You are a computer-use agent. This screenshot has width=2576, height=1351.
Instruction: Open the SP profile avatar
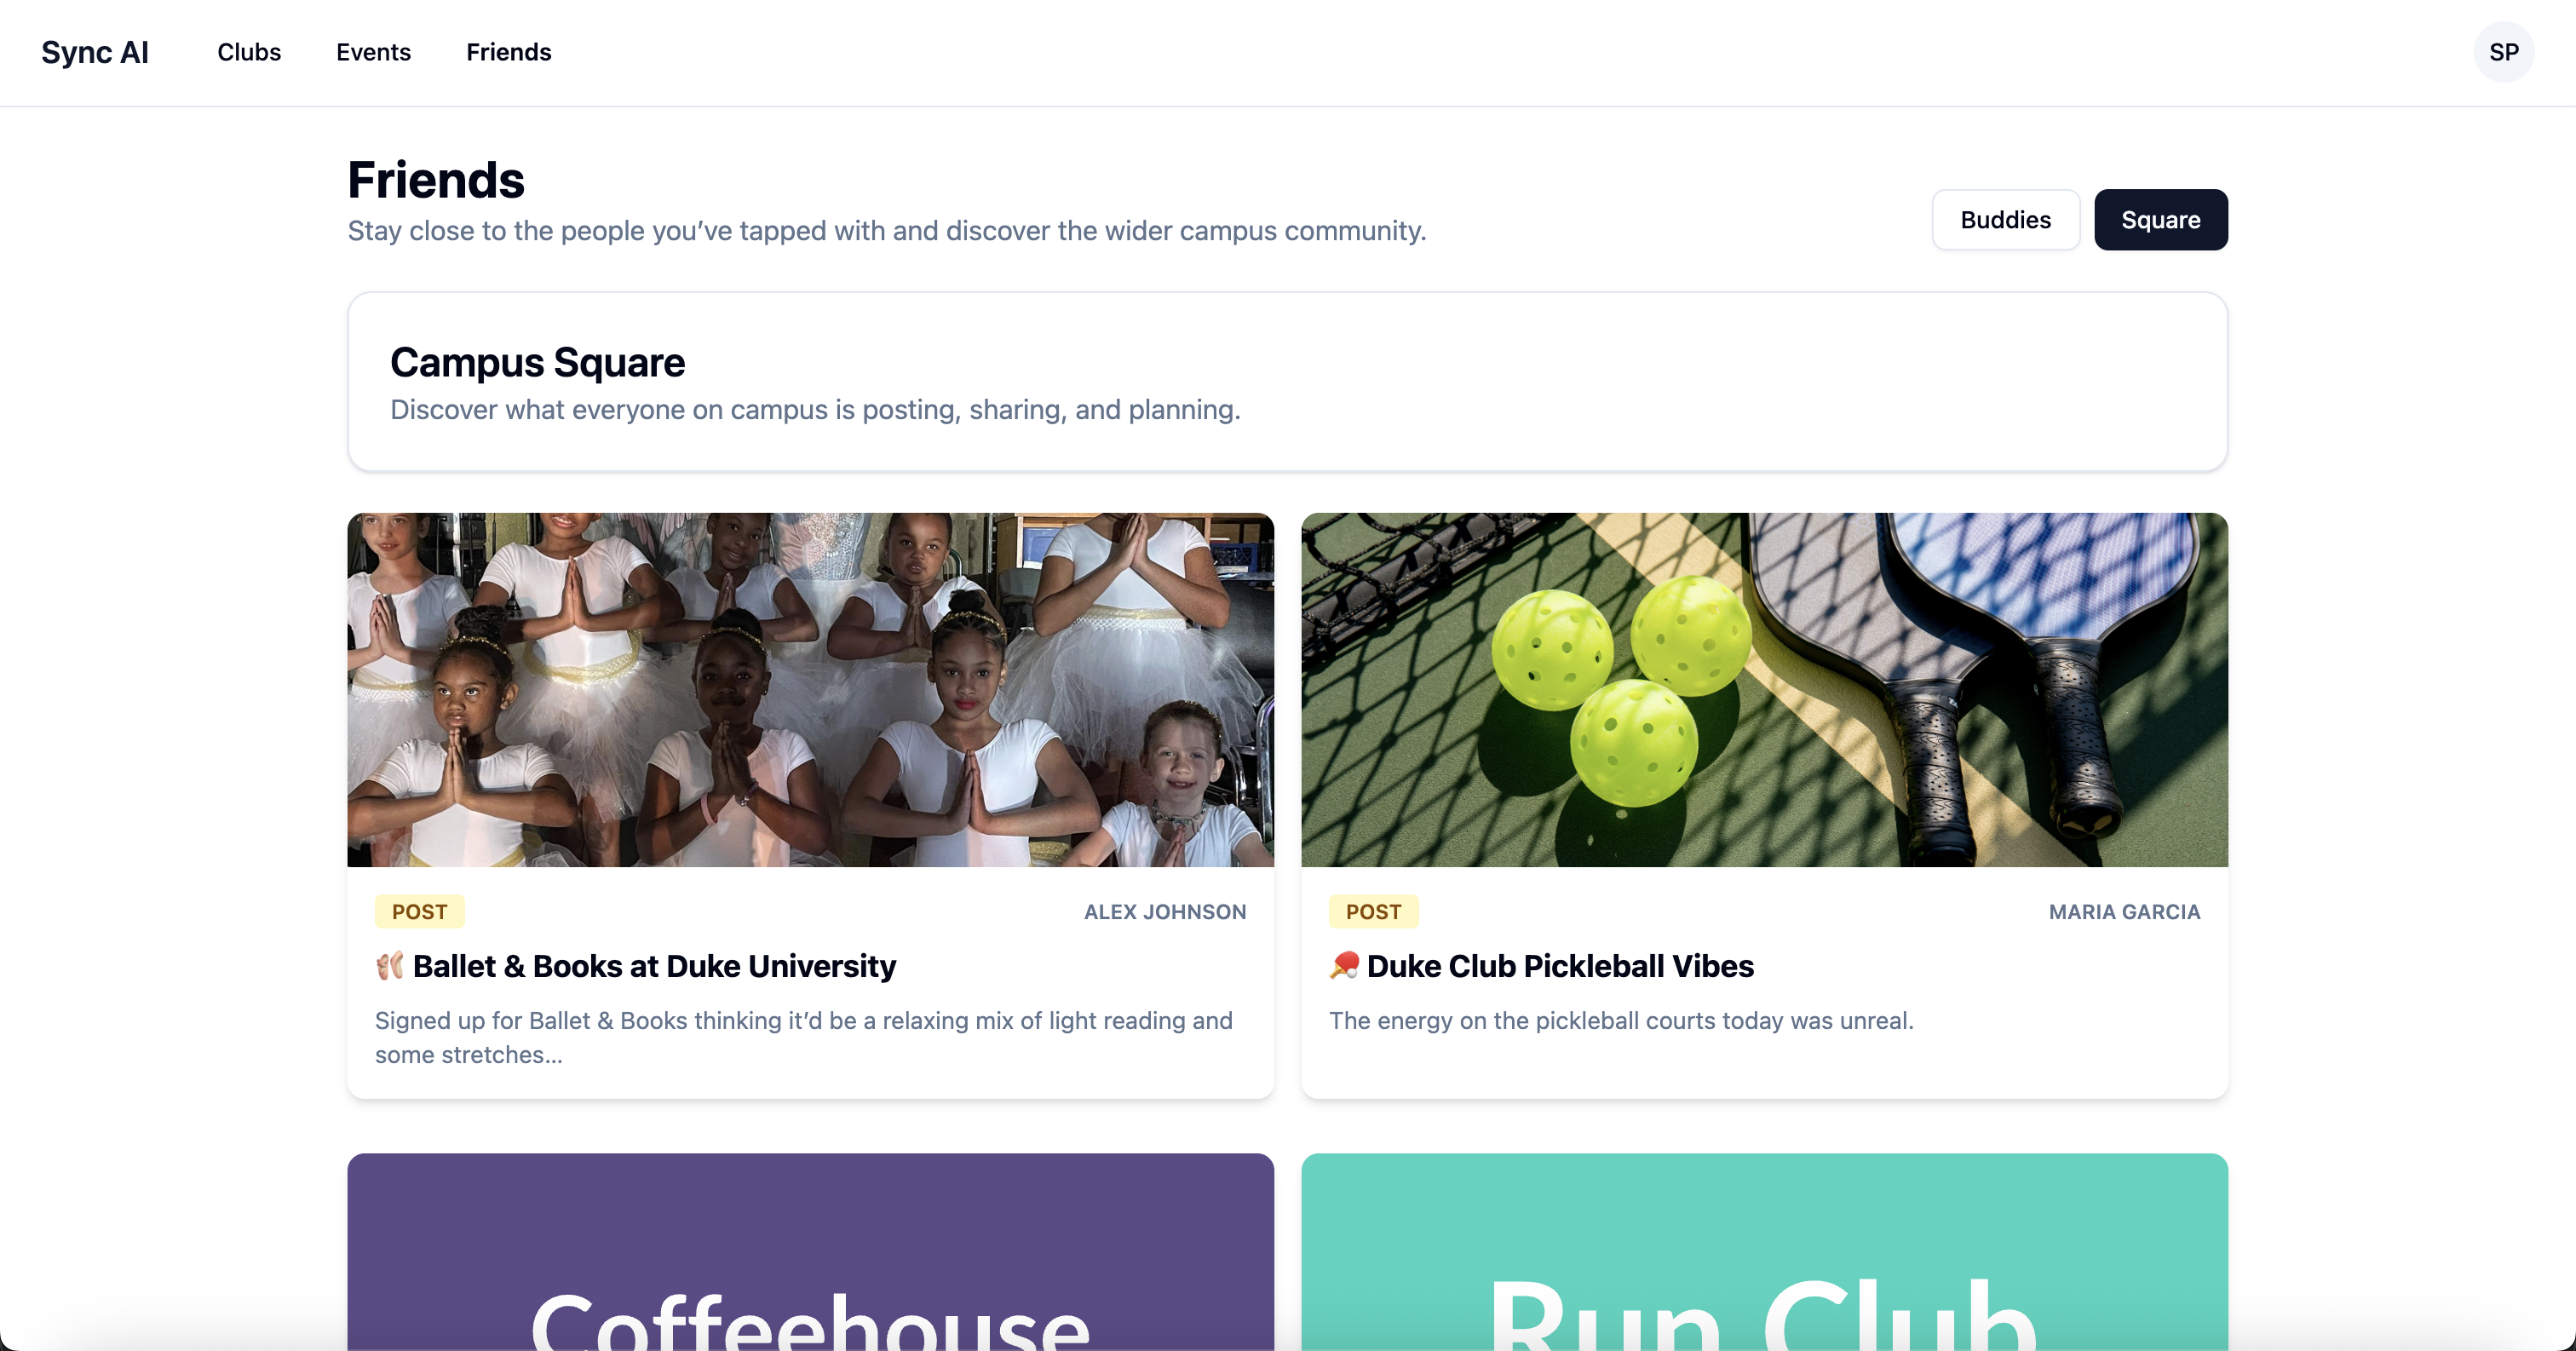(x=2503, y=52)
